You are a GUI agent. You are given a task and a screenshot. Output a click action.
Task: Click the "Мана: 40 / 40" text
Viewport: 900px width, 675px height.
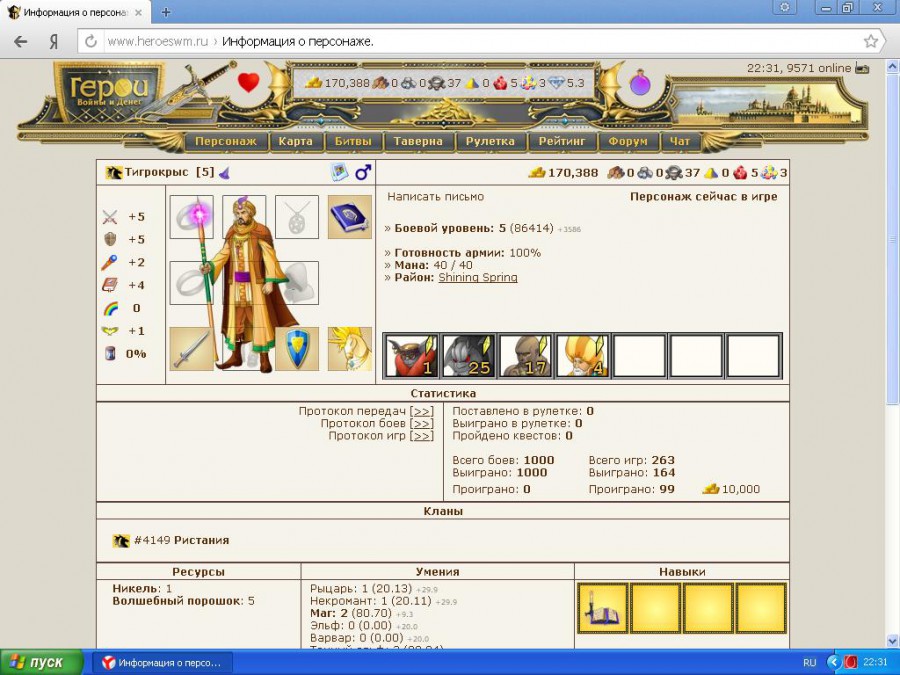(x=433, y=265)
